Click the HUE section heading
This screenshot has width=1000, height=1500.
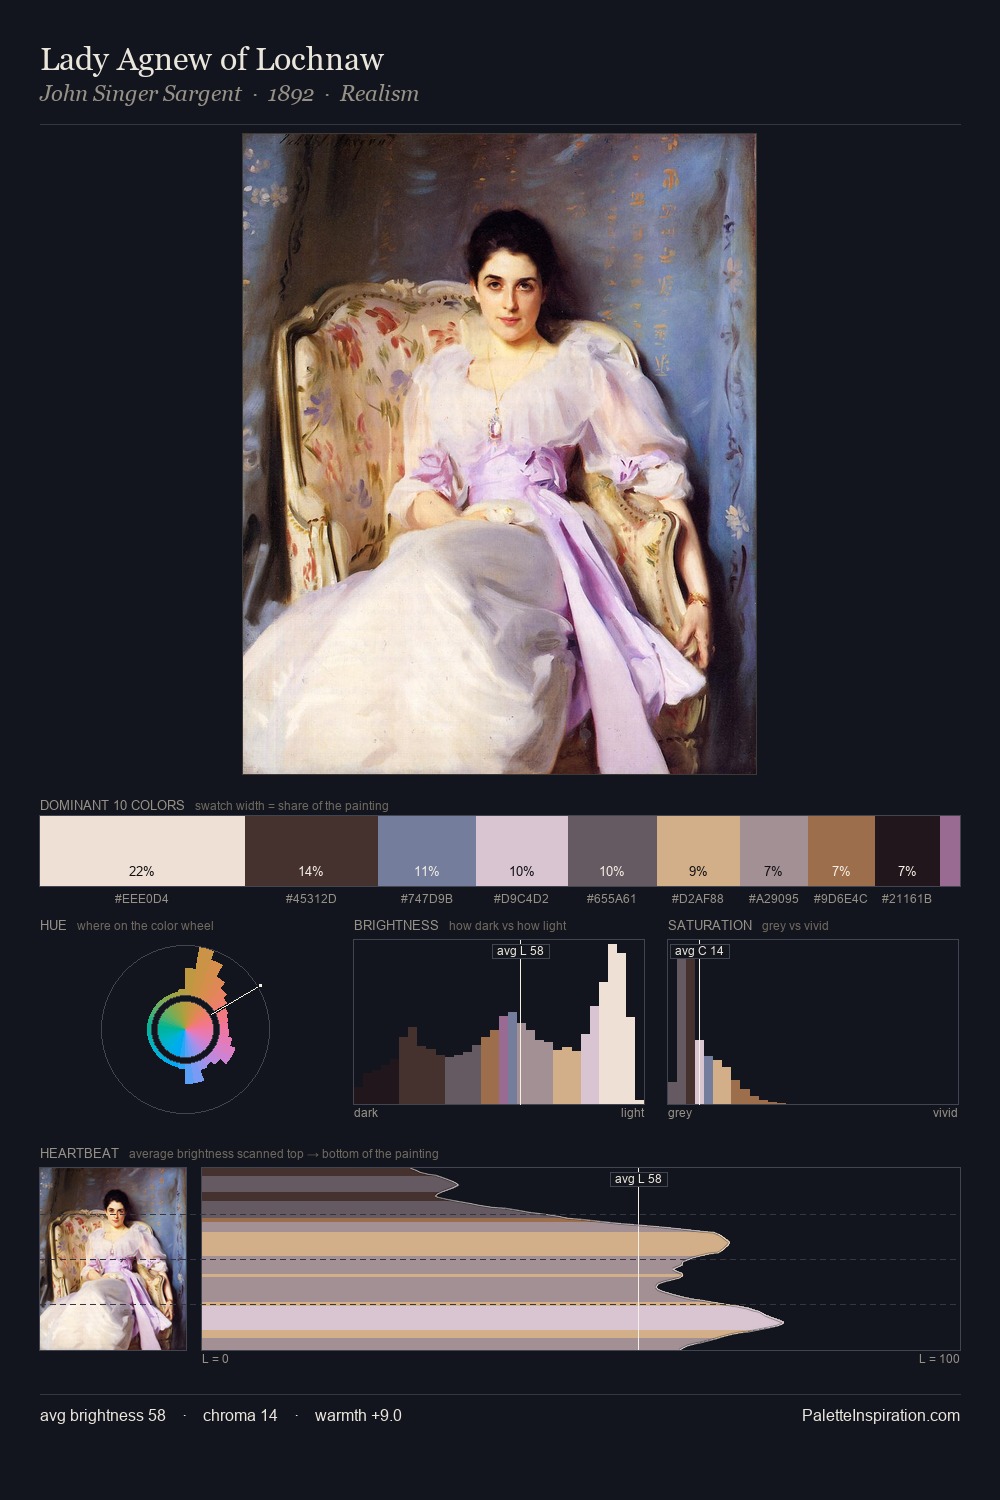(x=53, y=925)
